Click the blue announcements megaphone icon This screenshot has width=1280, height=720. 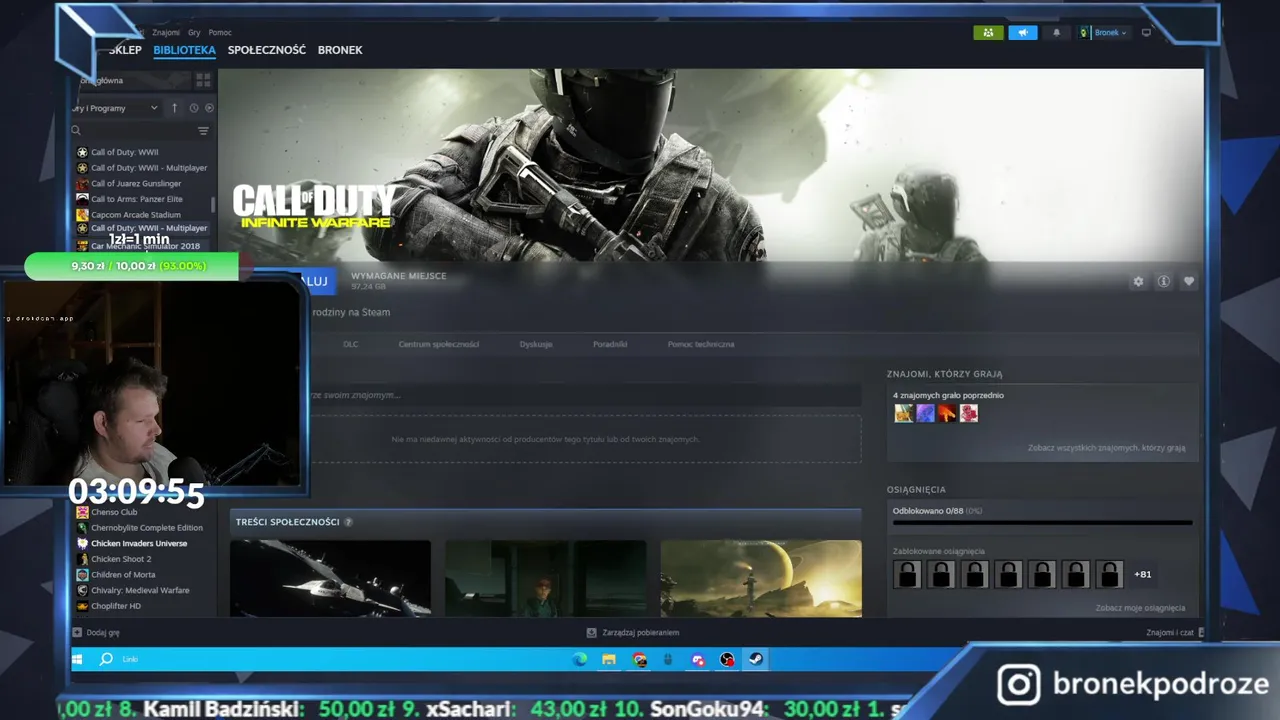1022,33
